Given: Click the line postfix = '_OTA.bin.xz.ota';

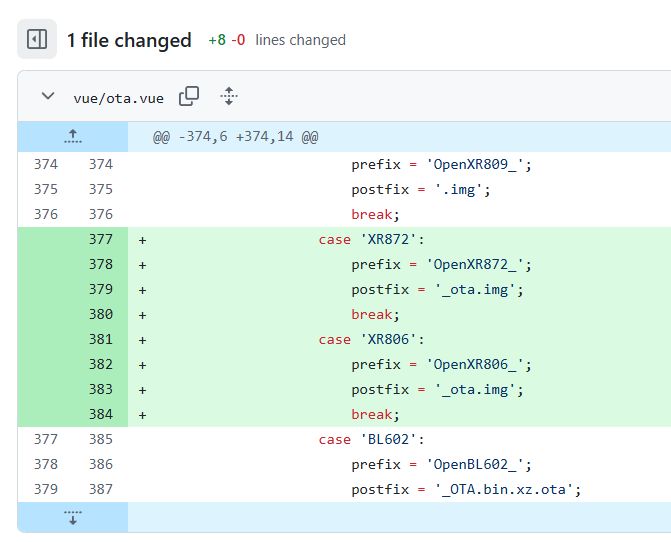Looking at the screenshot, I should [466, 489].
